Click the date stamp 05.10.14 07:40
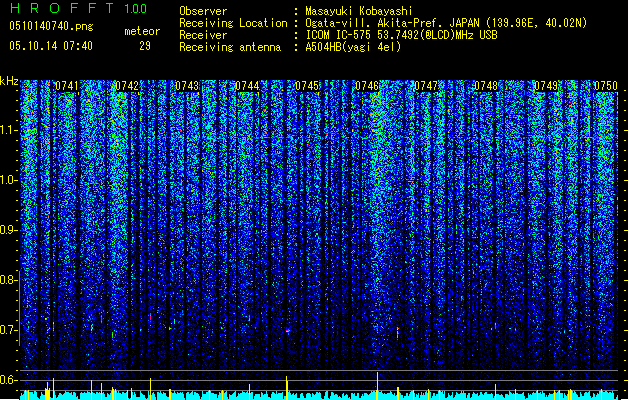This screenshot has height=400, width=629. click(x=51, y=46)
